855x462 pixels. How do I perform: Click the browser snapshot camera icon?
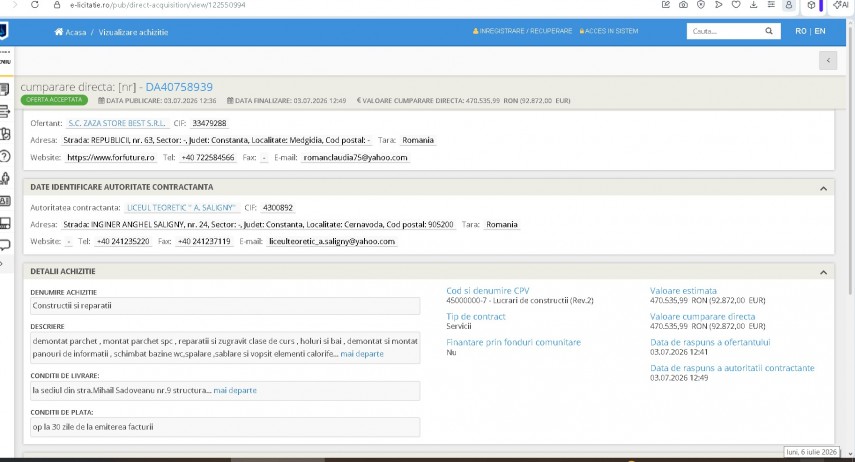click(x=683, y=5)
